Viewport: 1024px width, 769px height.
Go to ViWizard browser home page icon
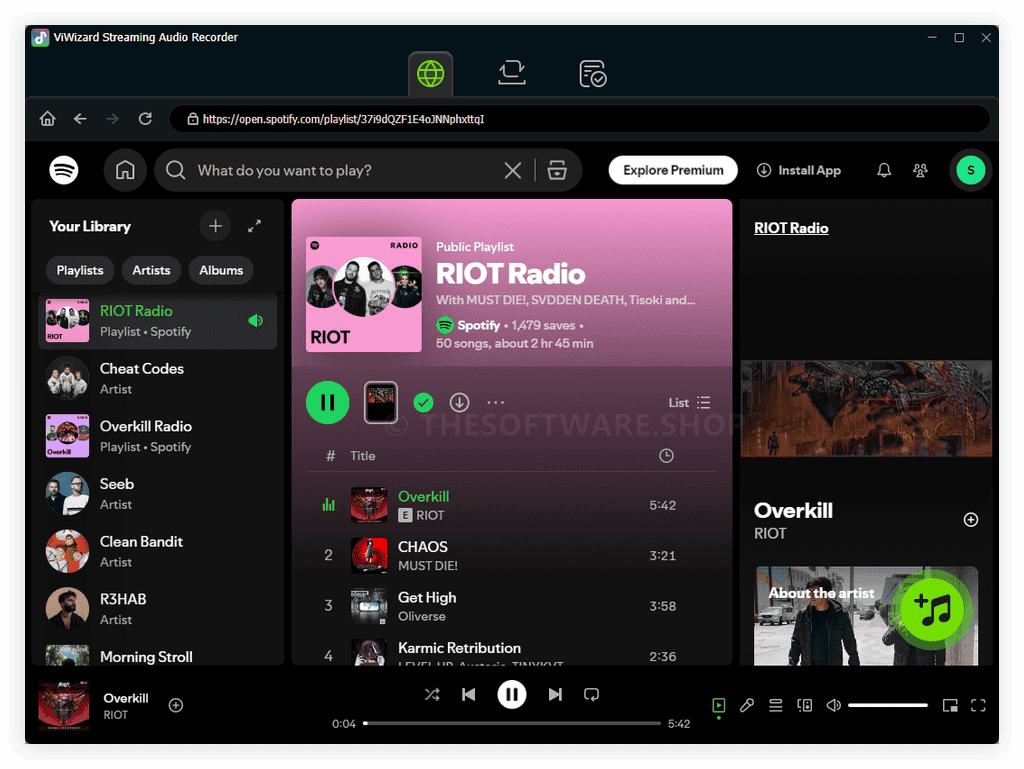pyautogui.click(x=48, y=119)
